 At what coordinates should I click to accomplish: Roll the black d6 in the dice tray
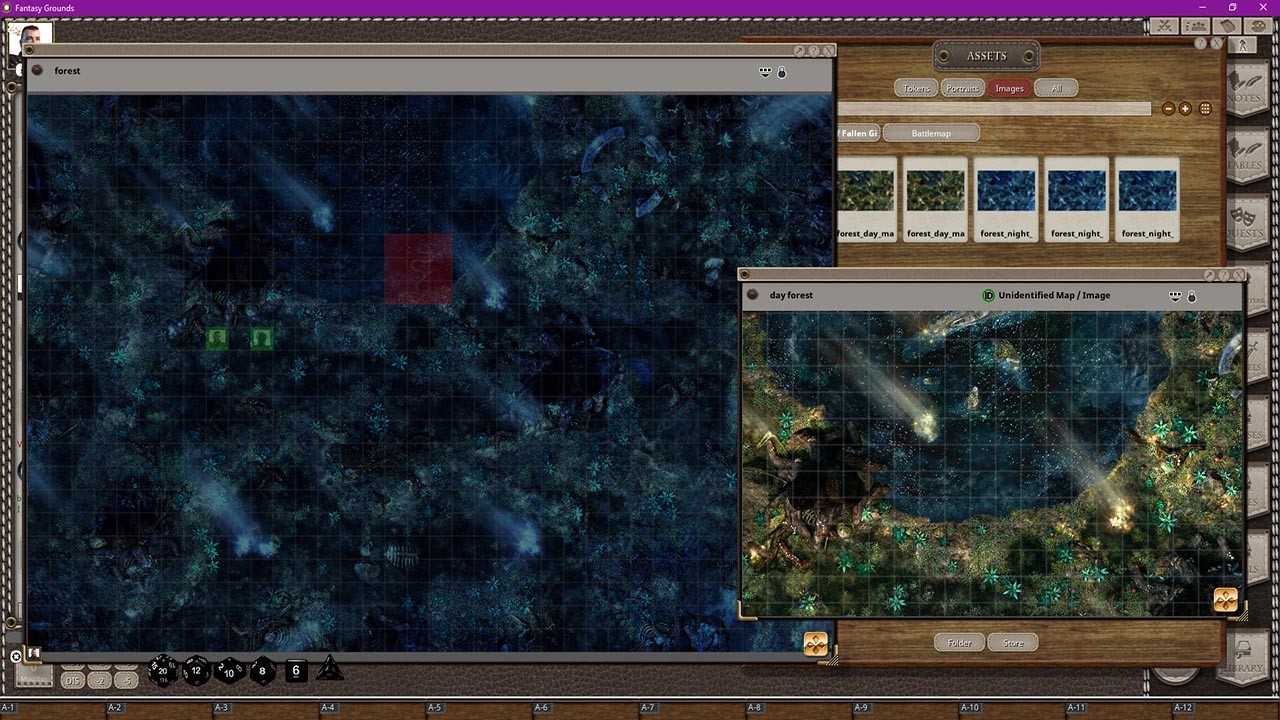[x=295, y=671]
